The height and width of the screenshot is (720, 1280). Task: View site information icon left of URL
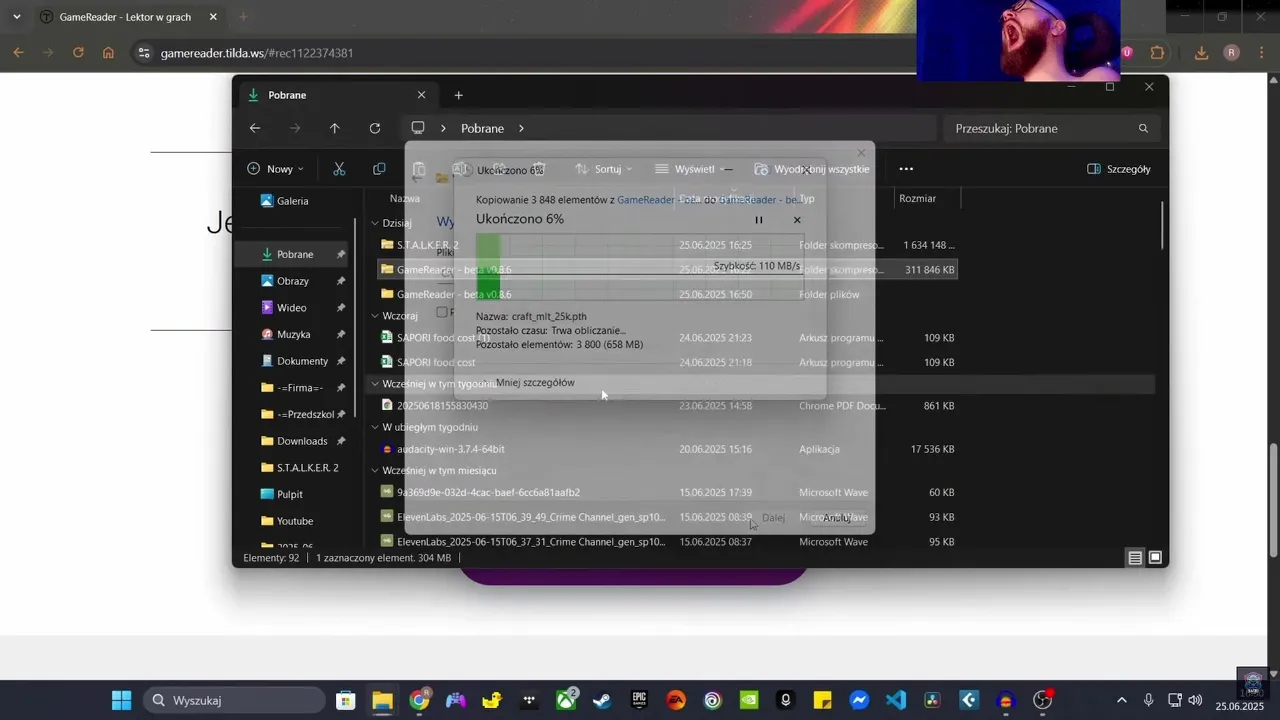[x=144, y=52]
